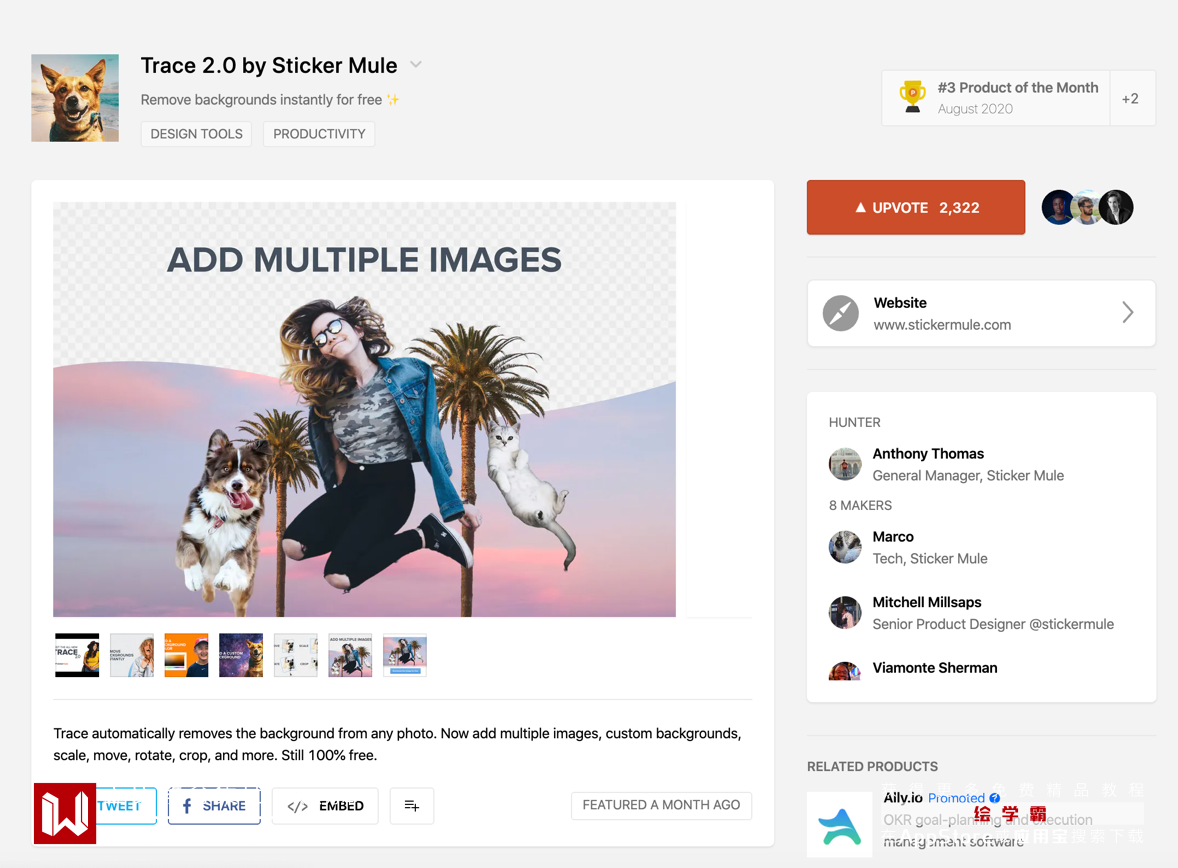This screenshot has height=868, width=1178.
Task: Expand the chevron next to the product title
Action: pyautogui.click(x=415, y=65)
